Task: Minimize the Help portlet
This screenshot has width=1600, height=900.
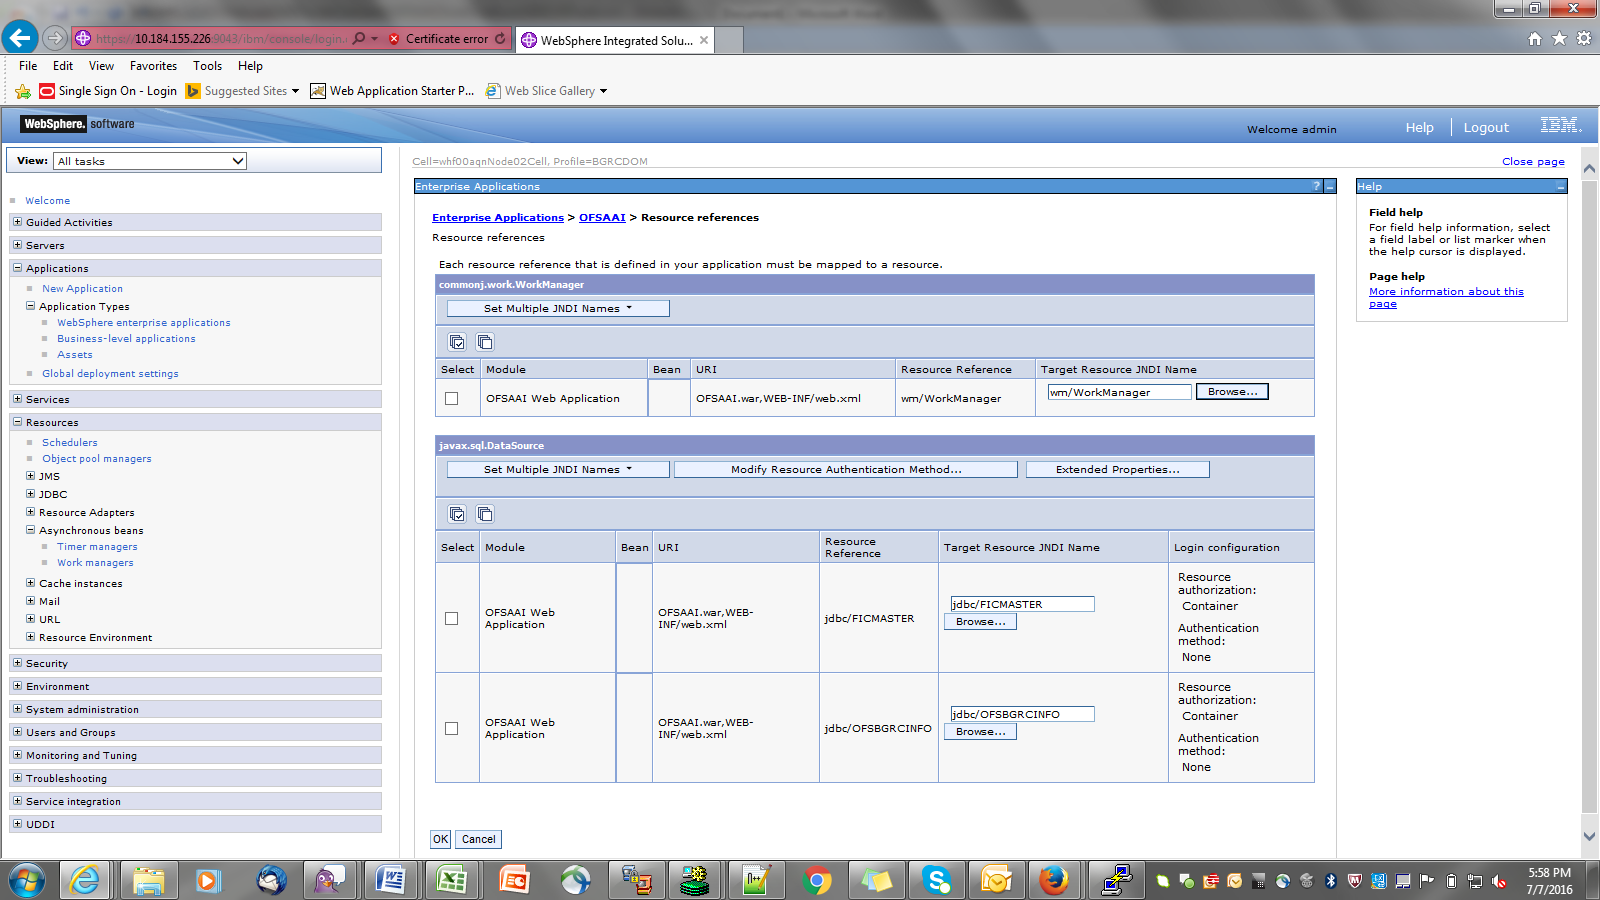Action: click(x=1561, y=187)
